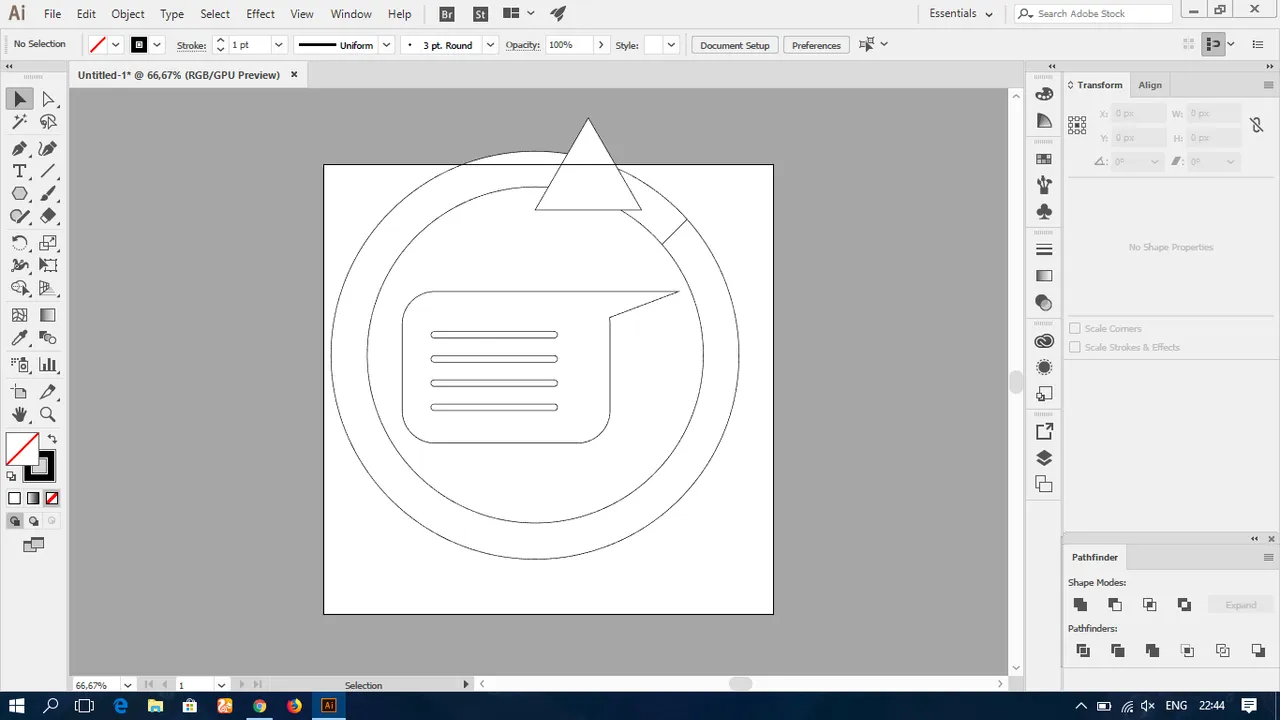Select the Direct Selection tool
Screen dimensions: 1280x720
click(x=48, y=99)
